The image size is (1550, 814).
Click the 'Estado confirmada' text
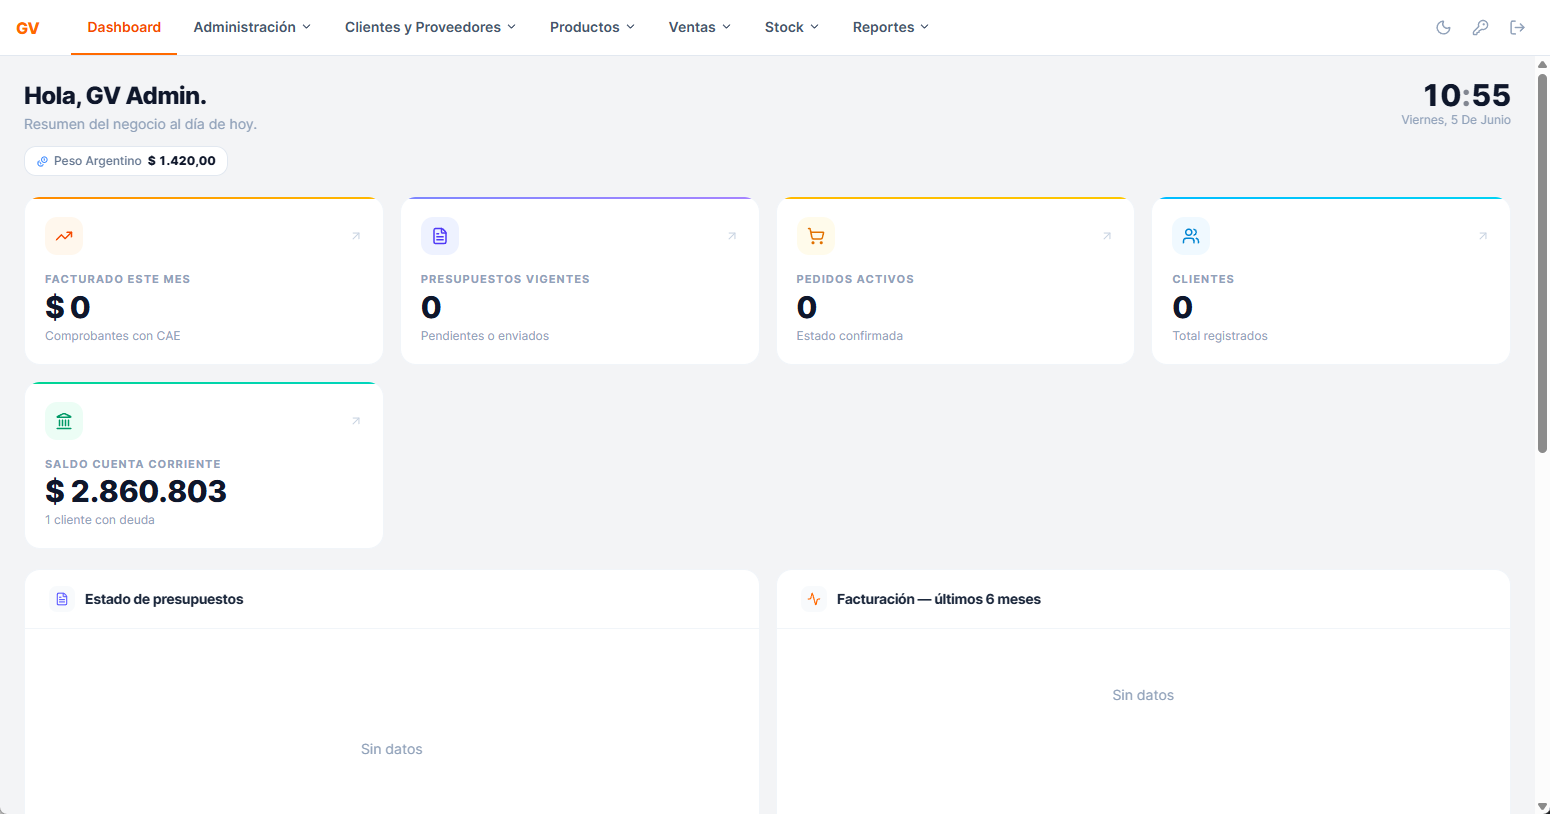click(850, 336)
